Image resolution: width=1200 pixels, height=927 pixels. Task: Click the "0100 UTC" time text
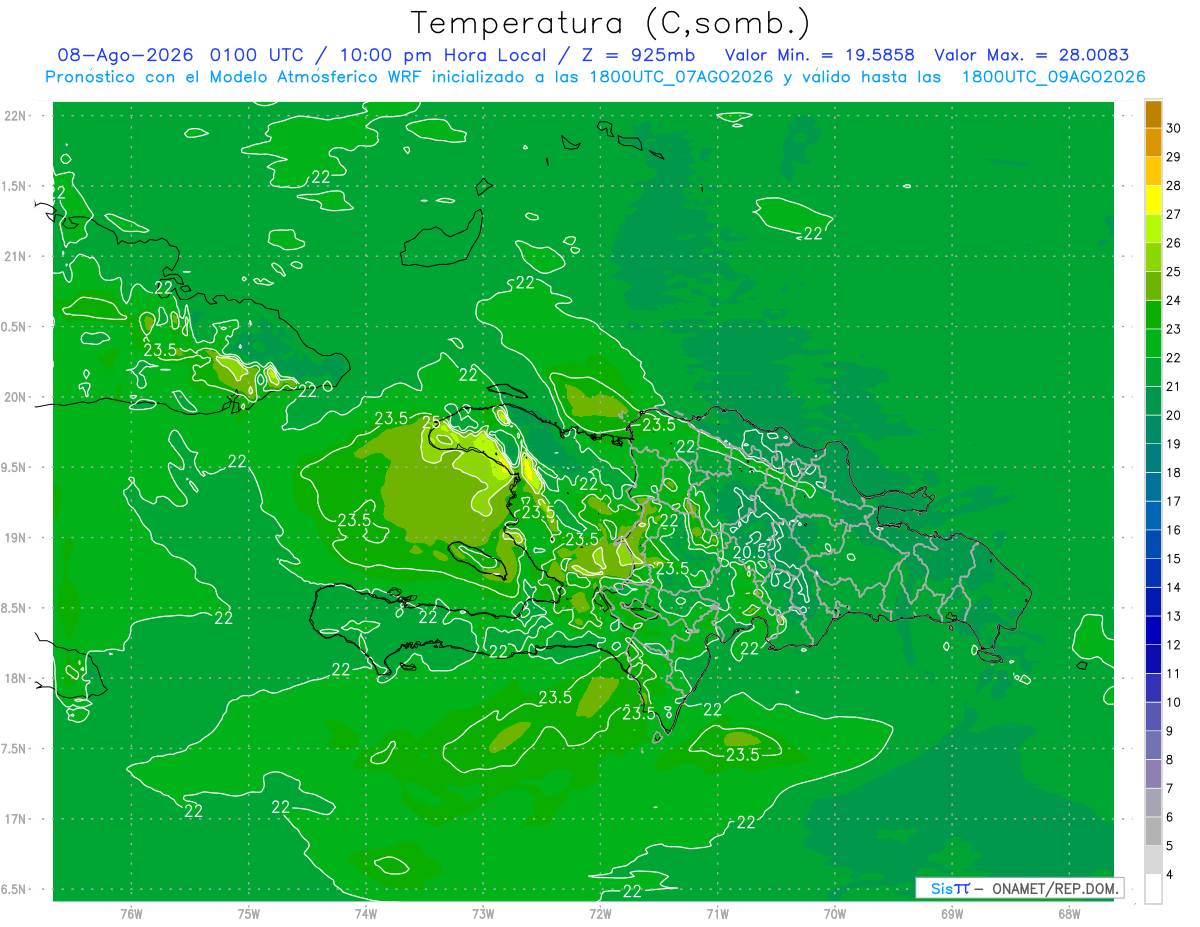pyautogui.click(x=258, y=56)
